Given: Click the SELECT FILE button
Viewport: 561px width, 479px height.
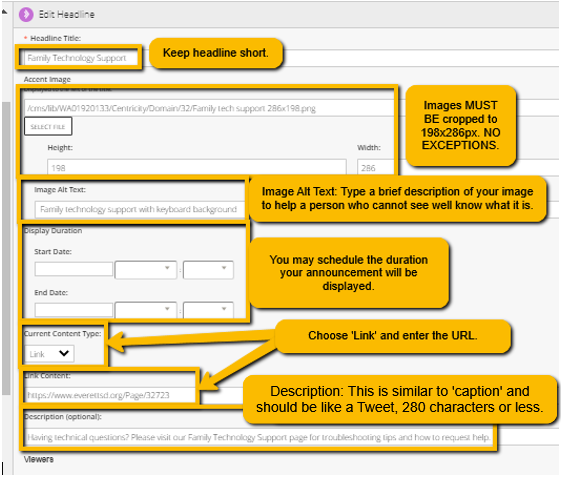Looking at the screenshot, I should click(x=48, y=126).
